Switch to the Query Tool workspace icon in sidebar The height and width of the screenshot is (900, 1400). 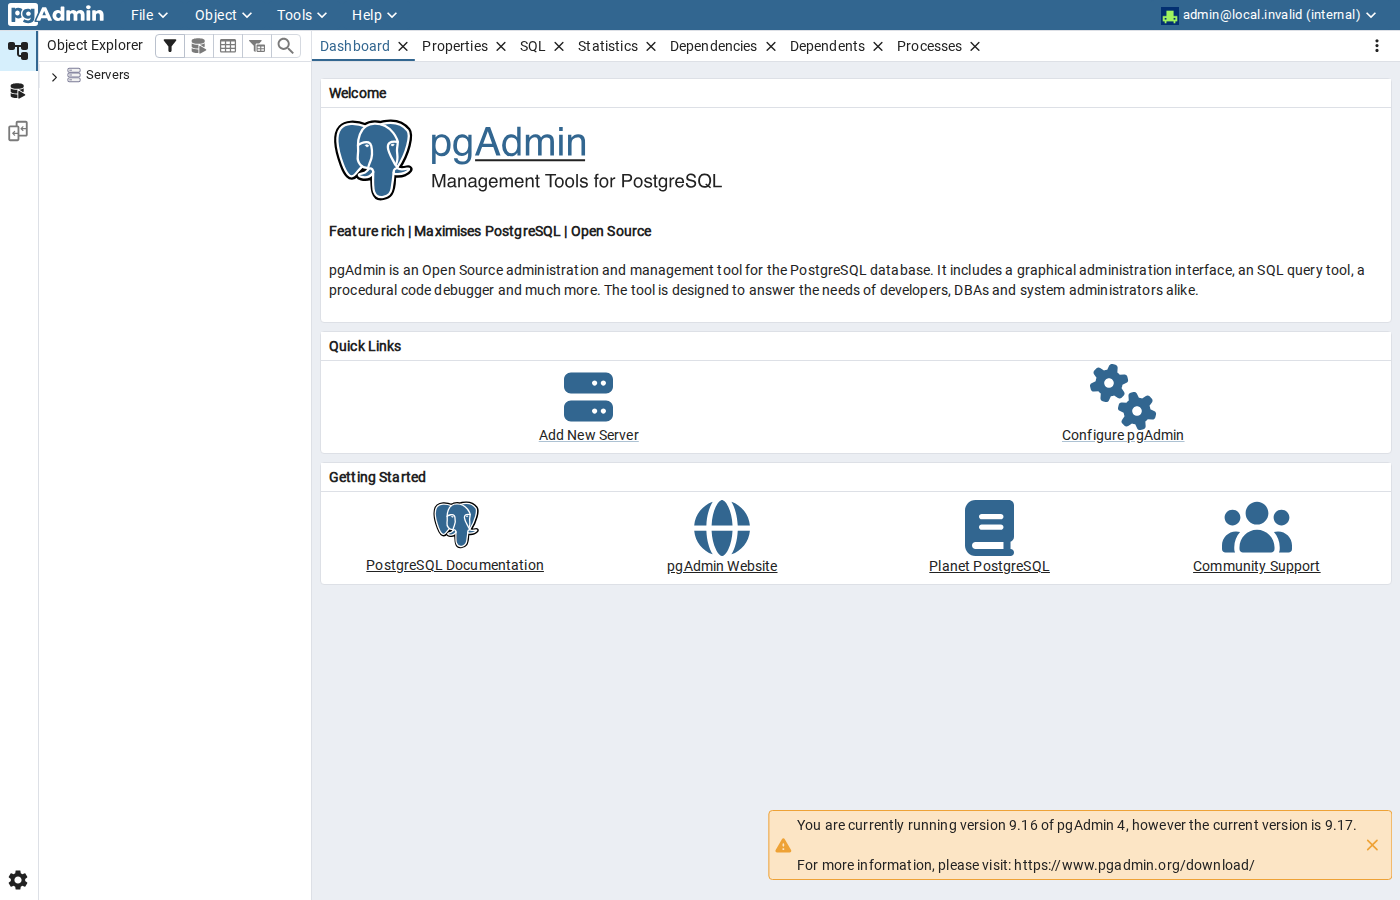[x=18, y=91]
